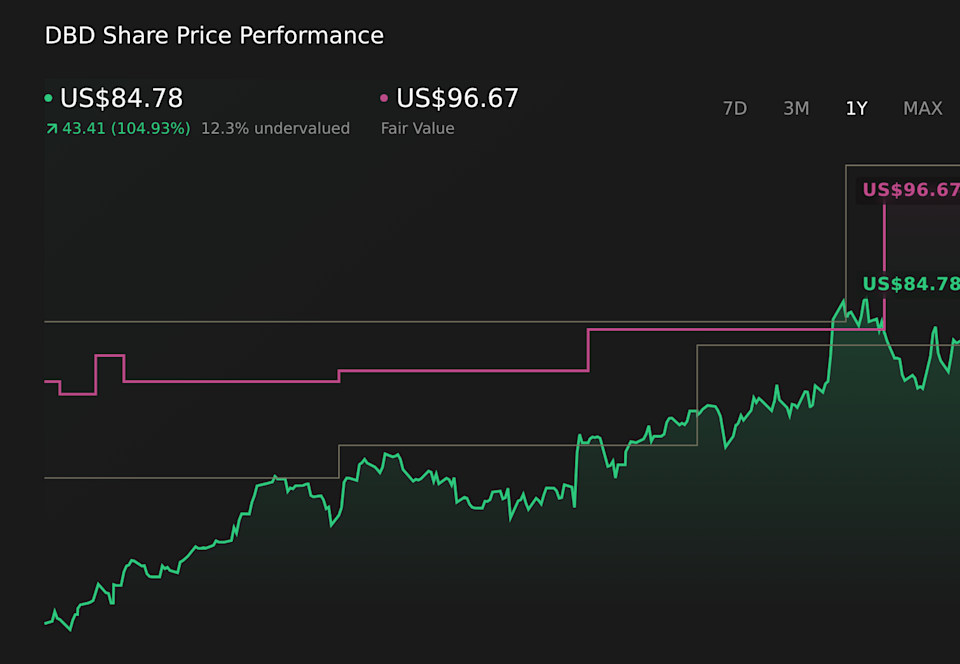Toggle the fair value series via pink dot
This screenshot has width=960, height=664.
click(x=383, y=97)
